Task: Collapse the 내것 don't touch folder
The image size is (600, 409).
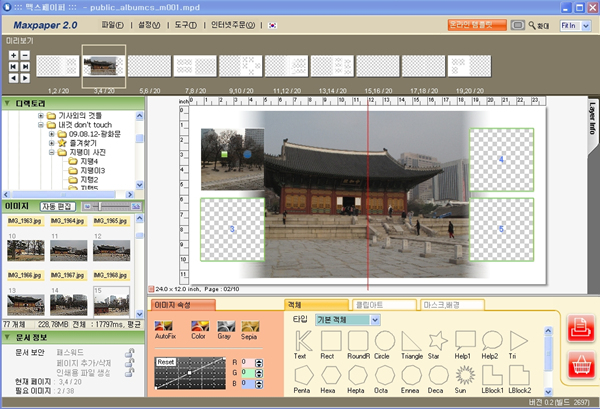Action: pos(41,125)
